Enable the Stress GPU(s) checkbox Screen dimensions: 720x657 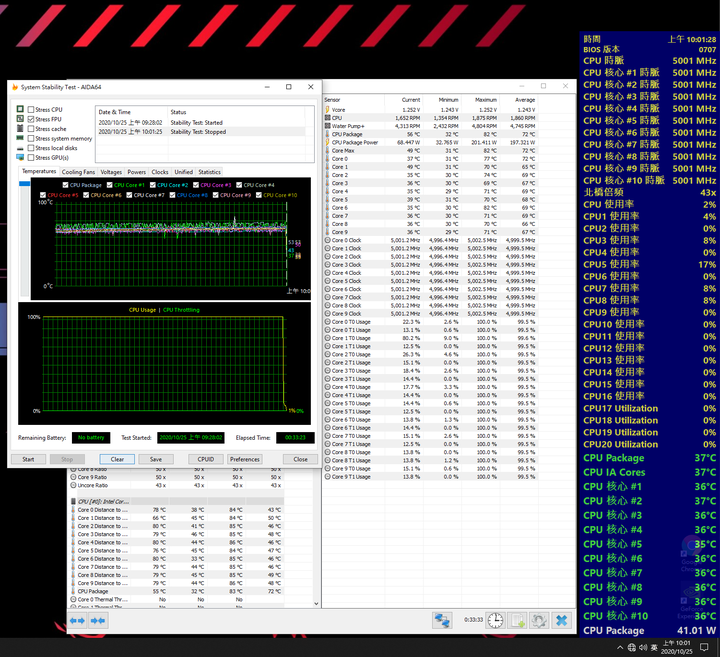click(31, 157)
